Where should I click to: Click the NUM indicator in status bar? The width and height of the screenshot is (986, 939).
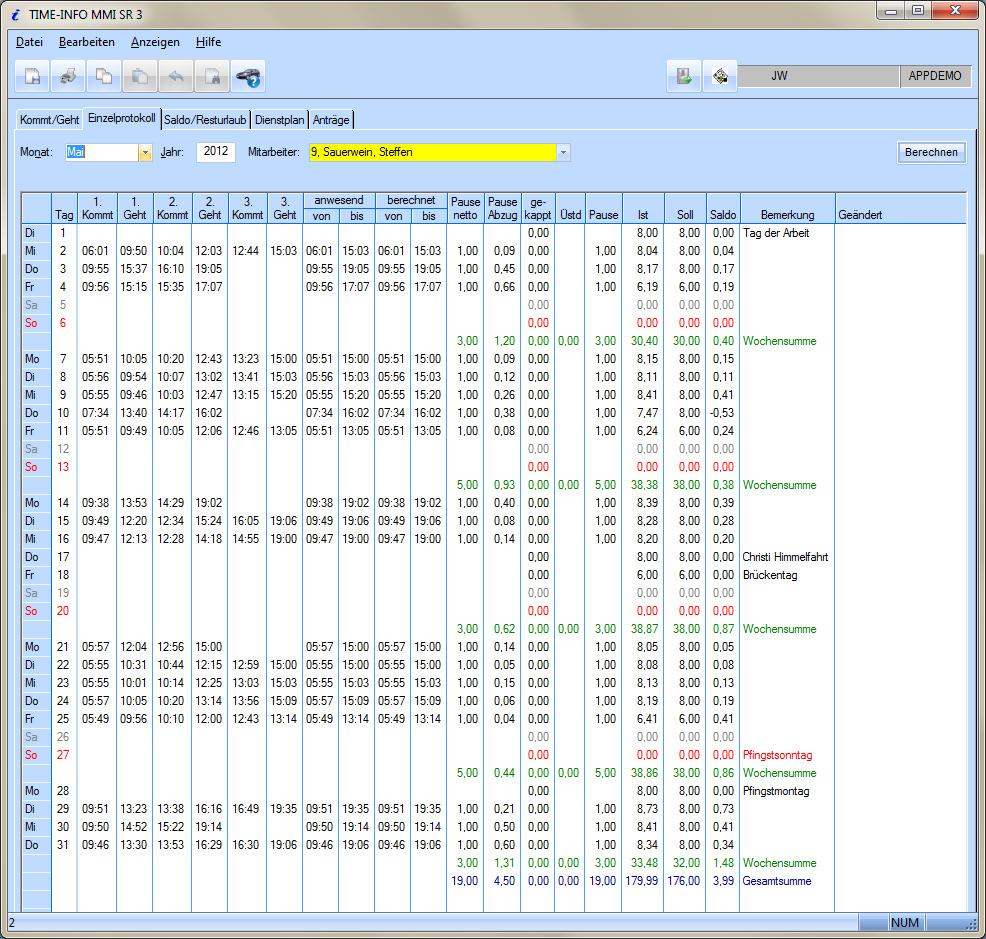(x=905, y=923)
